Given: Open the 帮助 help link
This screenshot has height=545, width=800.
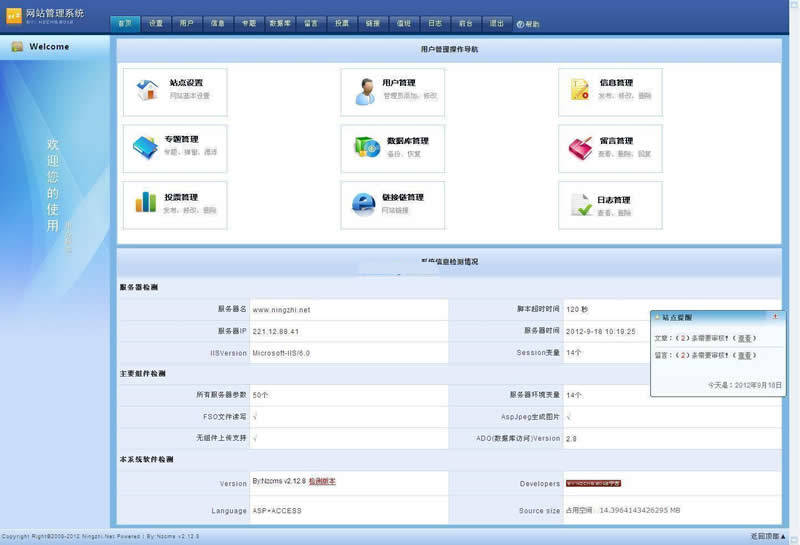Looking at the screenshot, I should [528, 24].
